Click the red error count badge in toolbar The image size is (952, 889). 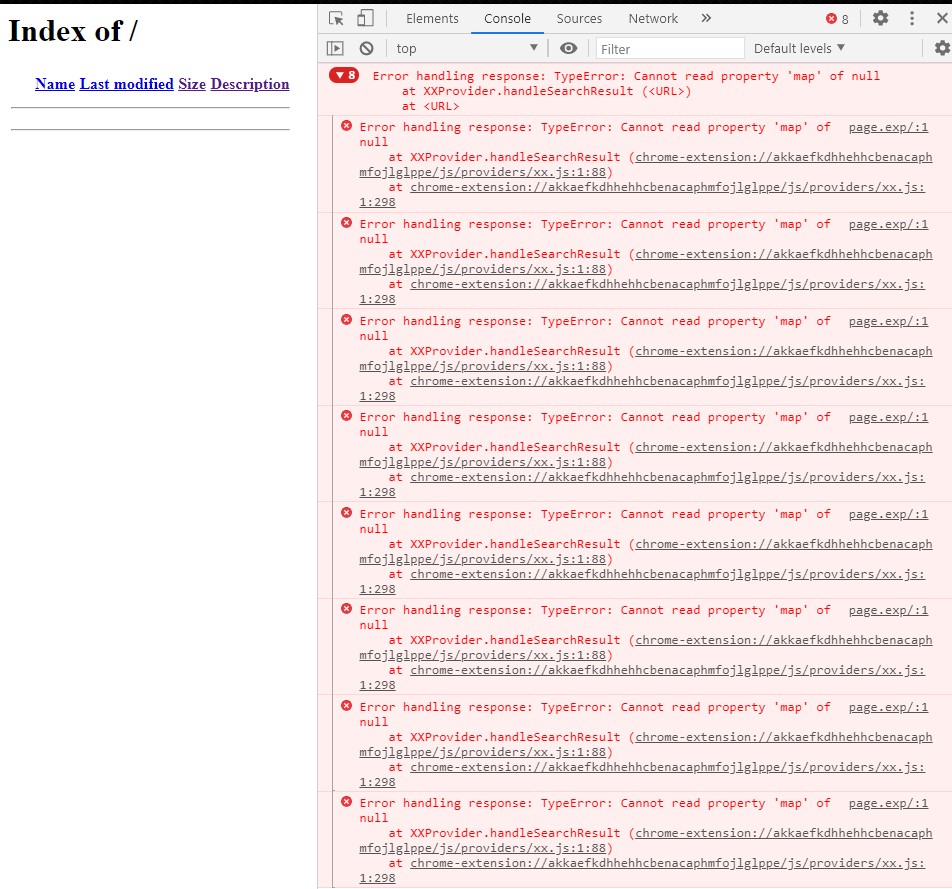tap(837, 19)
